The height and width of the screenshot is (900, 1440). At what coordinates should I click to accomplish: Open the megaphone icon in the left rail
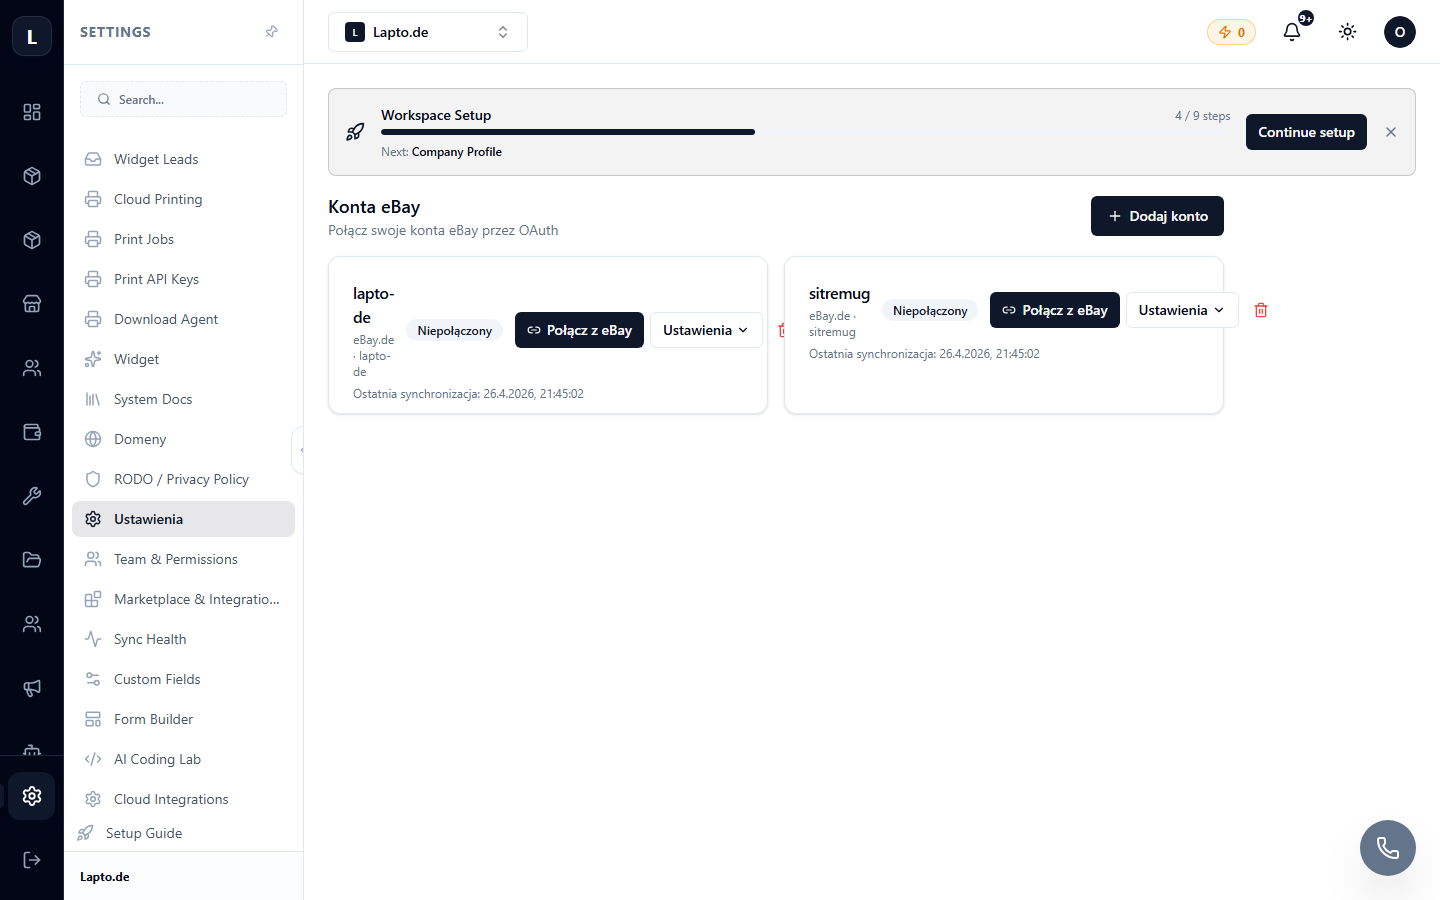click(x=32, y=688)
